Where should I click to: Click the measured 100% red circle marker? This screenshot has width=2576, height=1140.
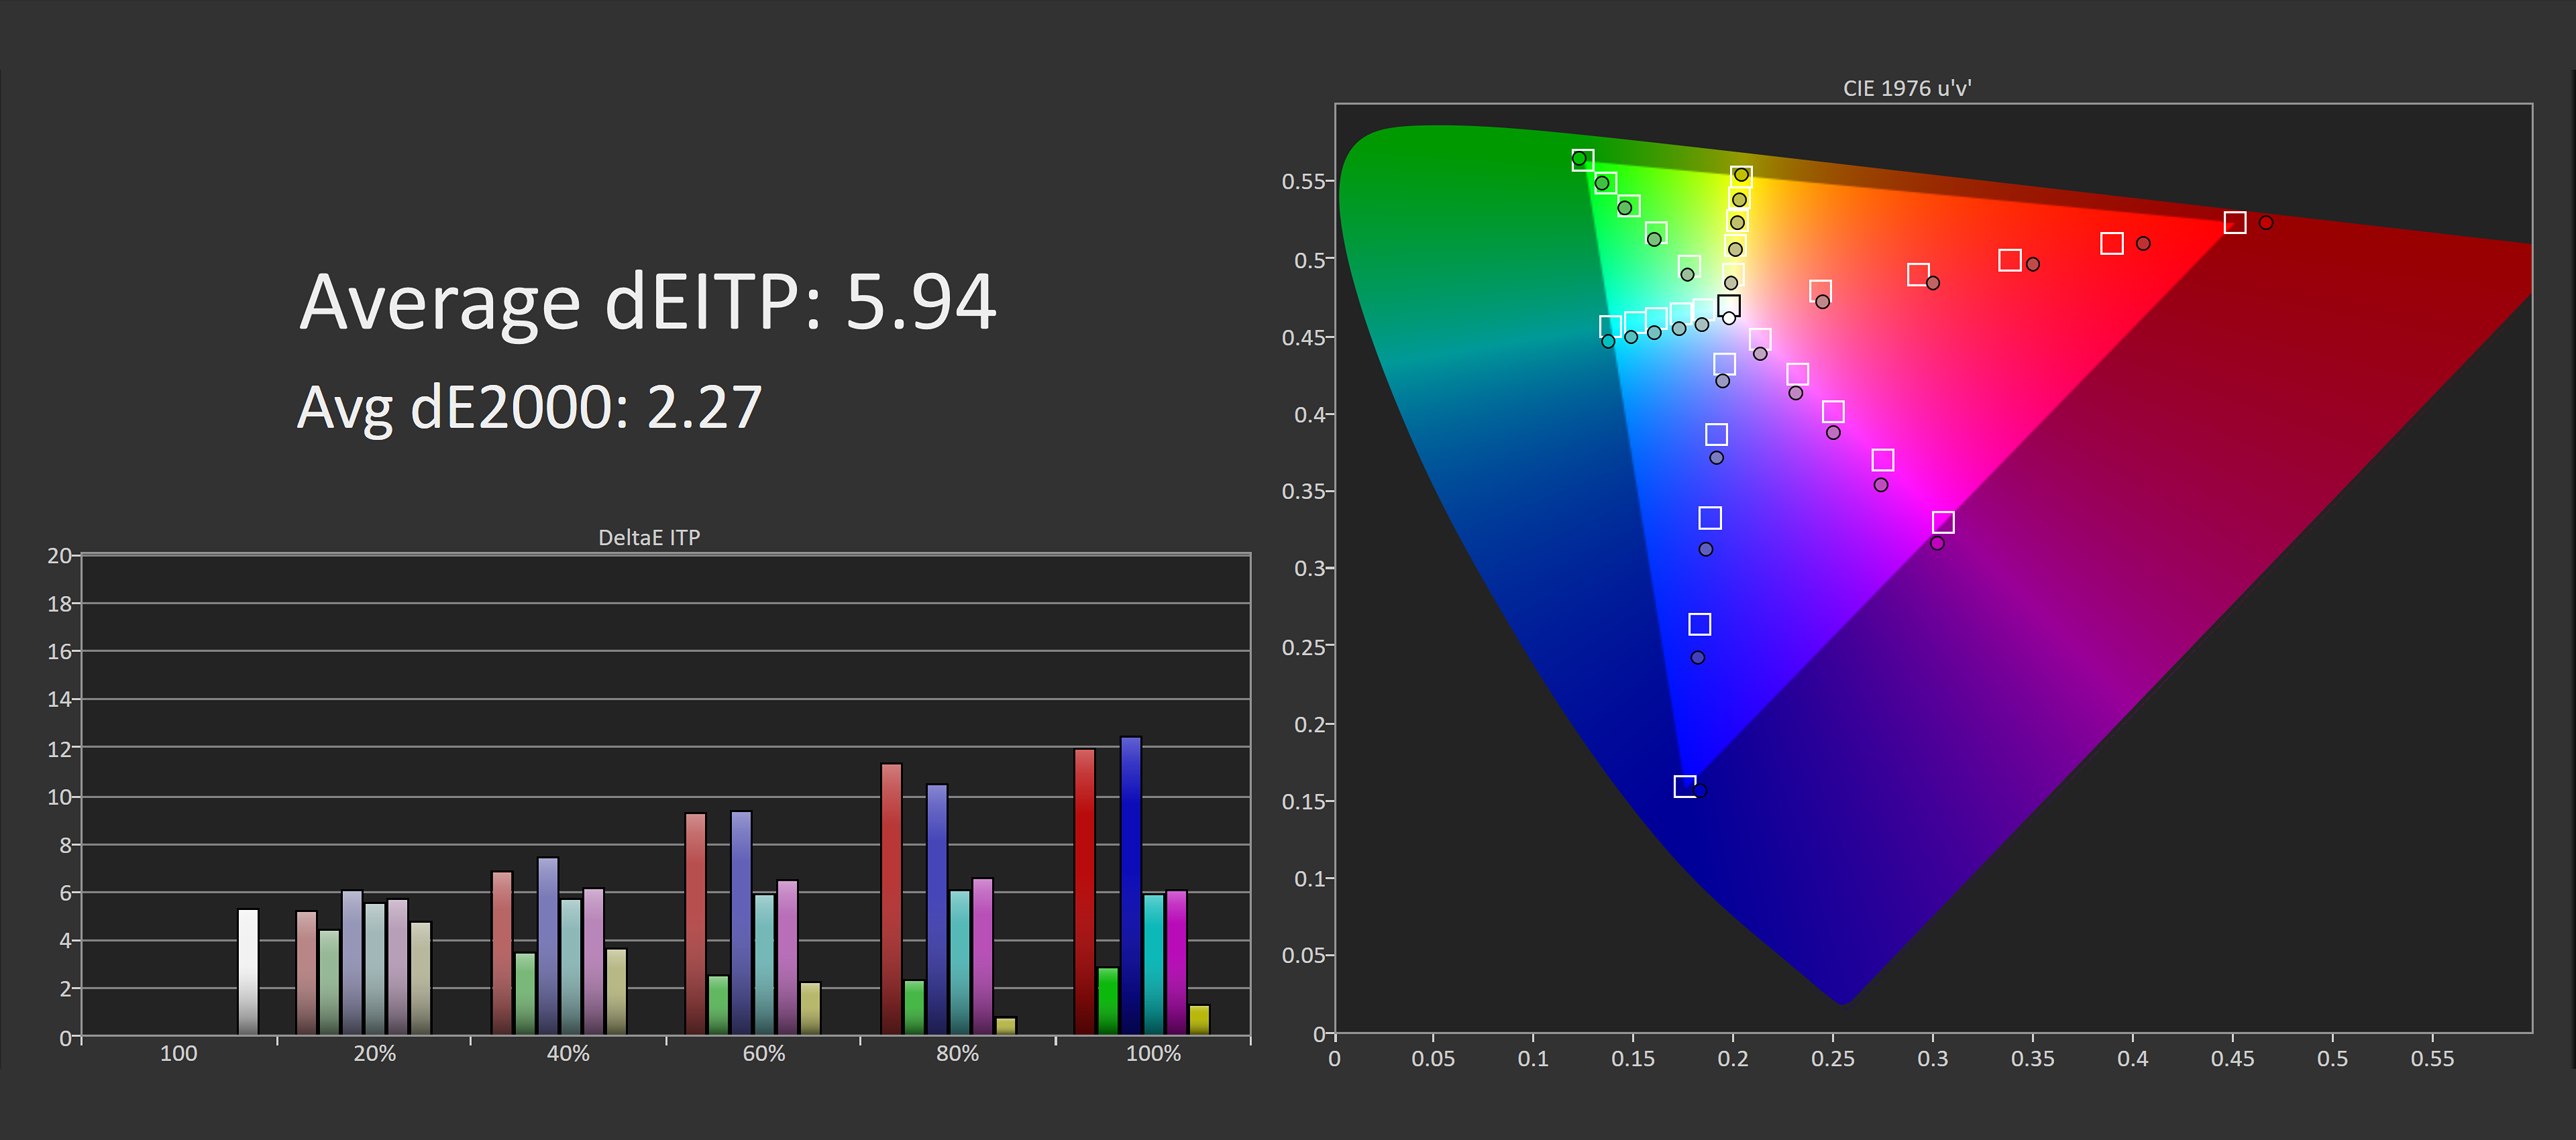tap(2266, 222)
